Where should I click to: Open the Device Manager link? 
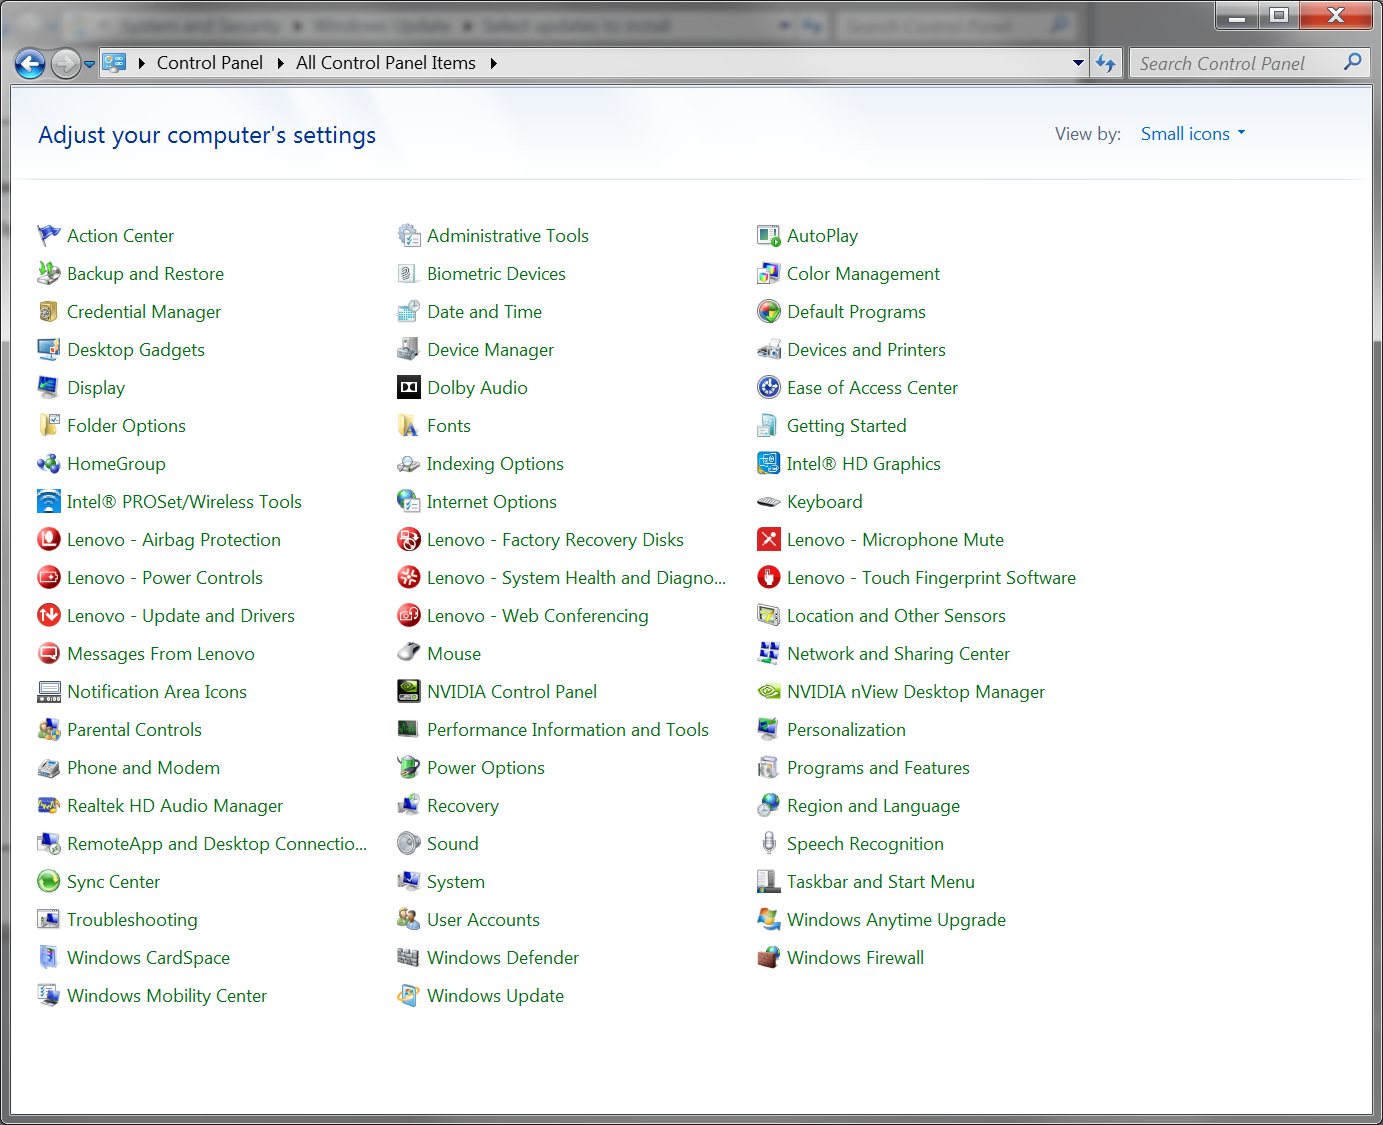[489, 350]
